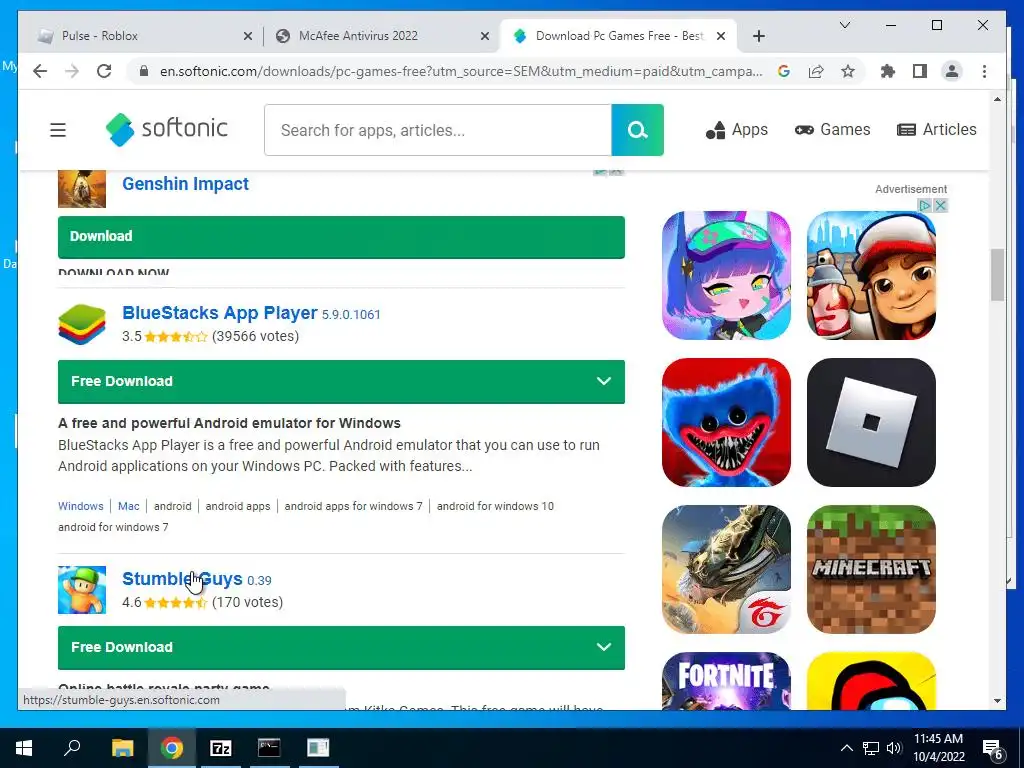1024x768 pixels.
Task: Open the Windows Start menu
Action: click(x=24, y=748)
